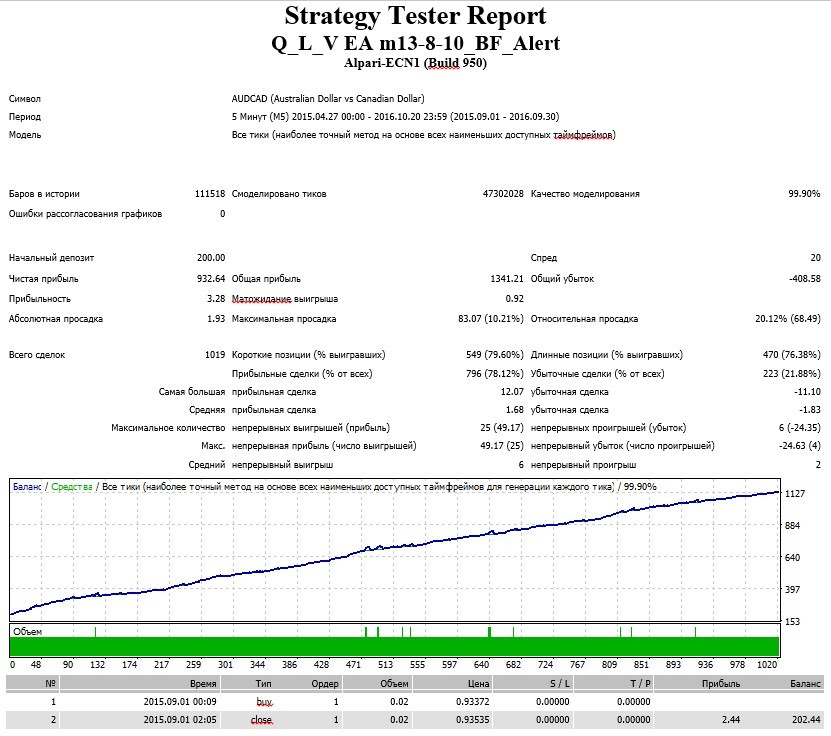Click the '№' column header
Image resolution: width=831 pixels, height=736 pixels.
(x=50, y=684)
